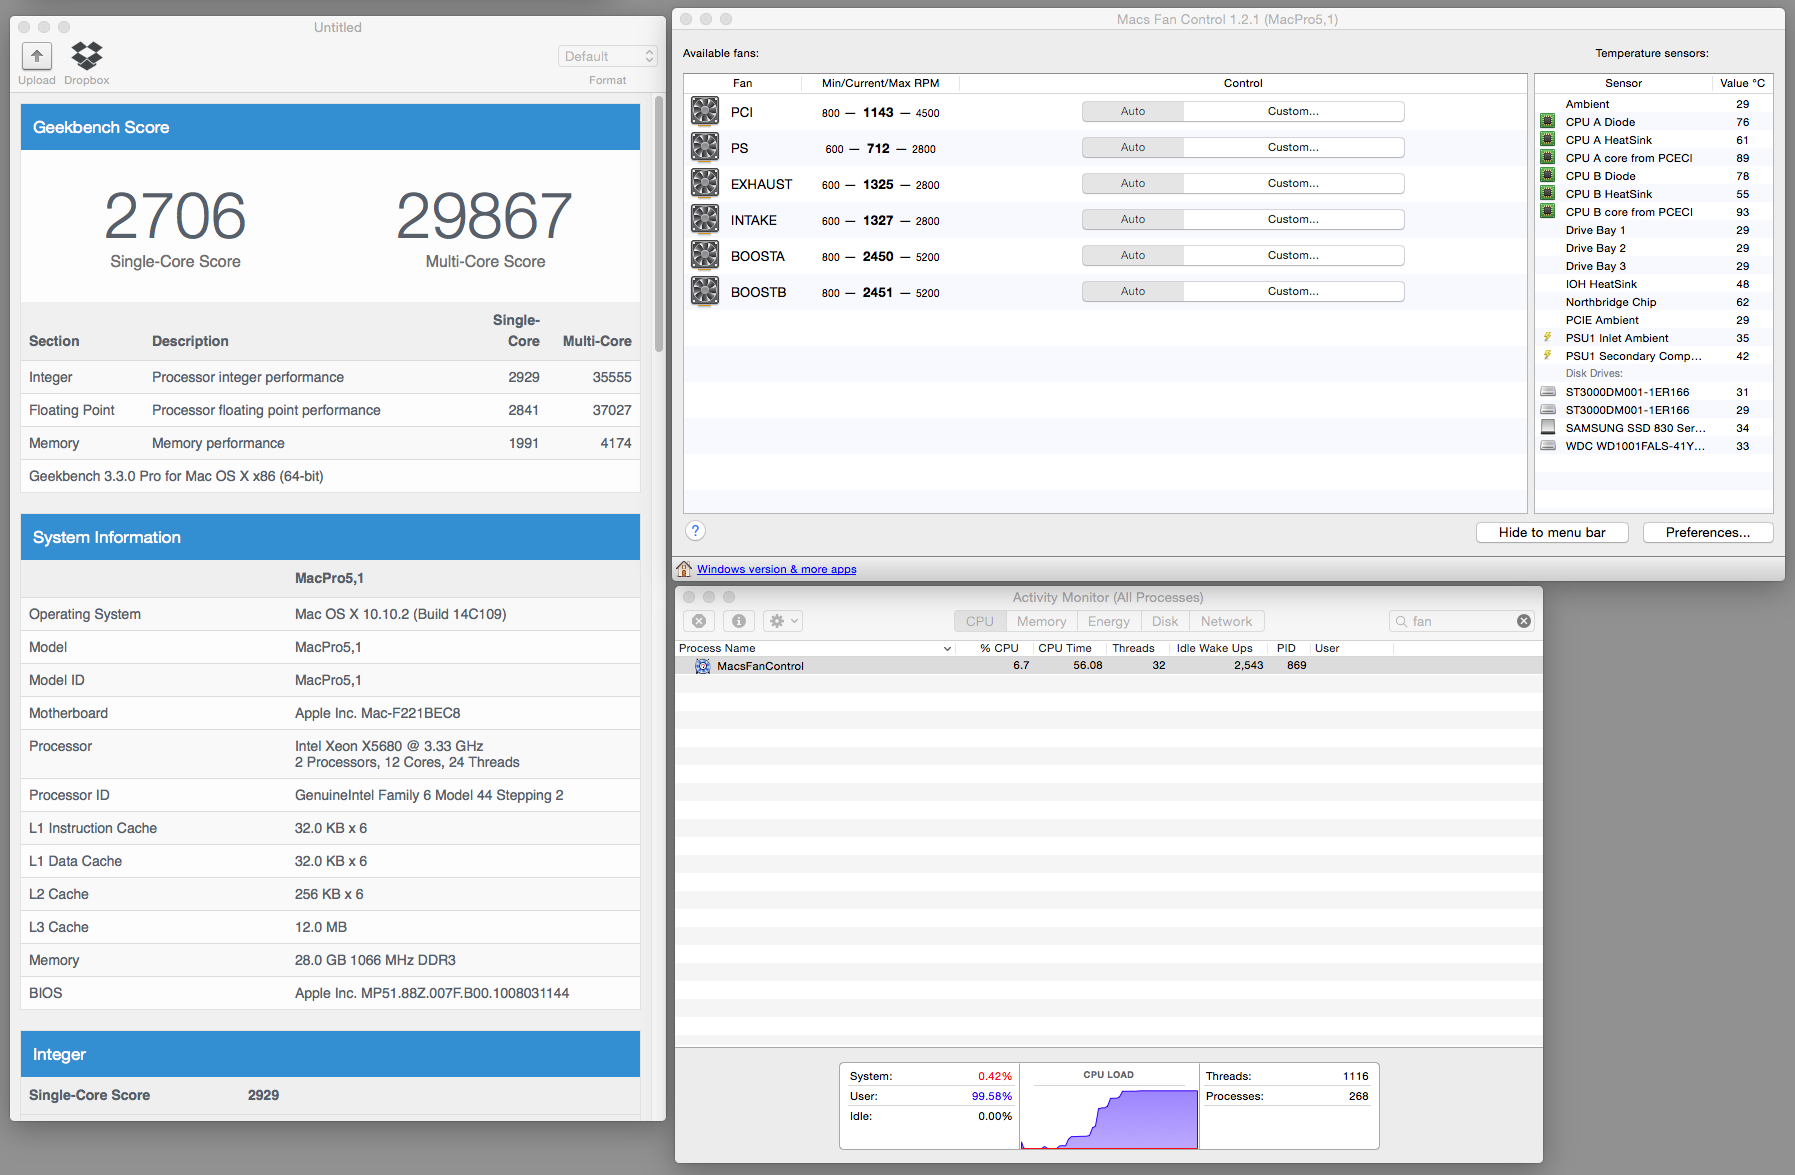Click the Geekbench window vertical scrollbar
Viewport: 1795px width, 1175px height.
(x=659, y=224)
